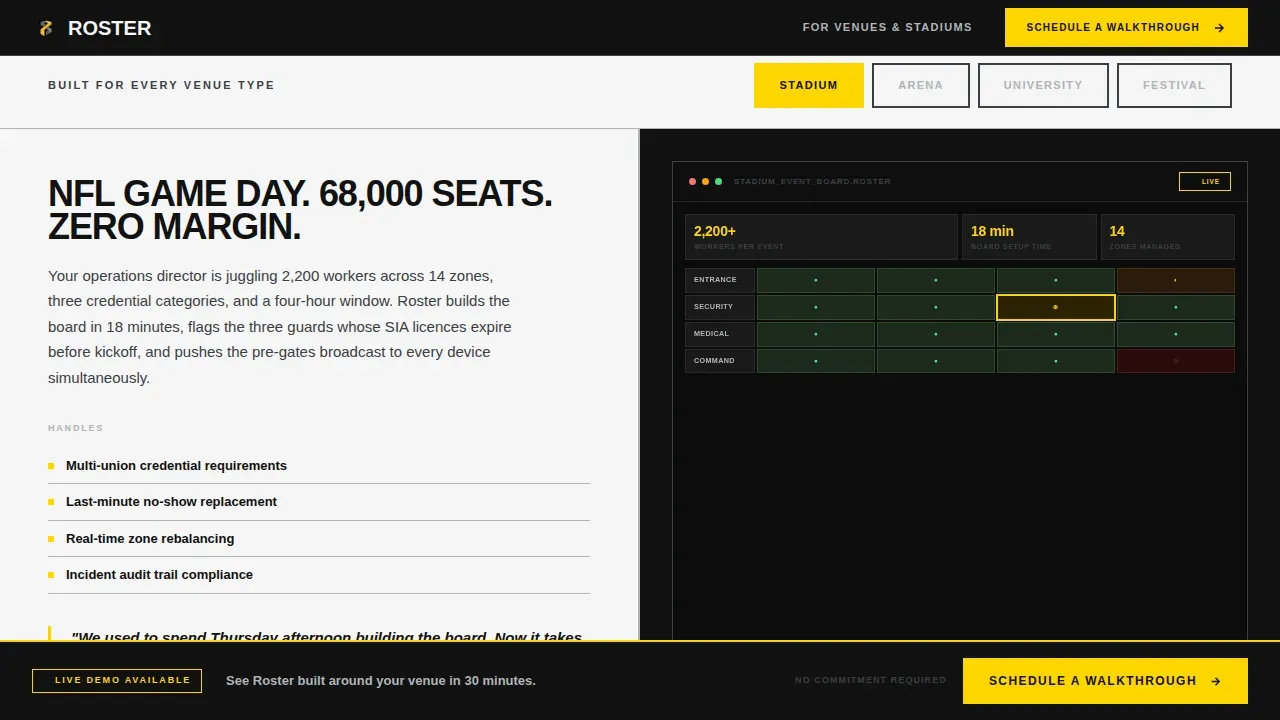Click red alert cell in Command row

coord(1176,361)
